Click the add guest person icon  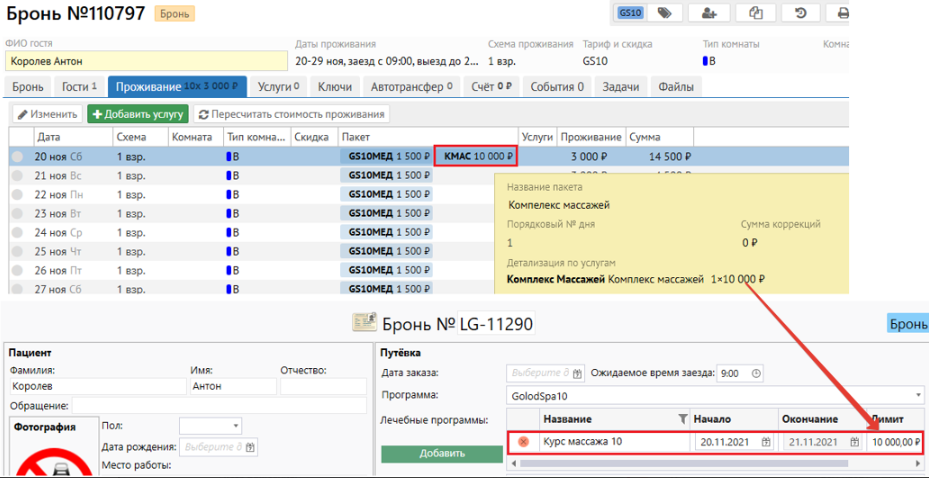click(x=710, y=13)
